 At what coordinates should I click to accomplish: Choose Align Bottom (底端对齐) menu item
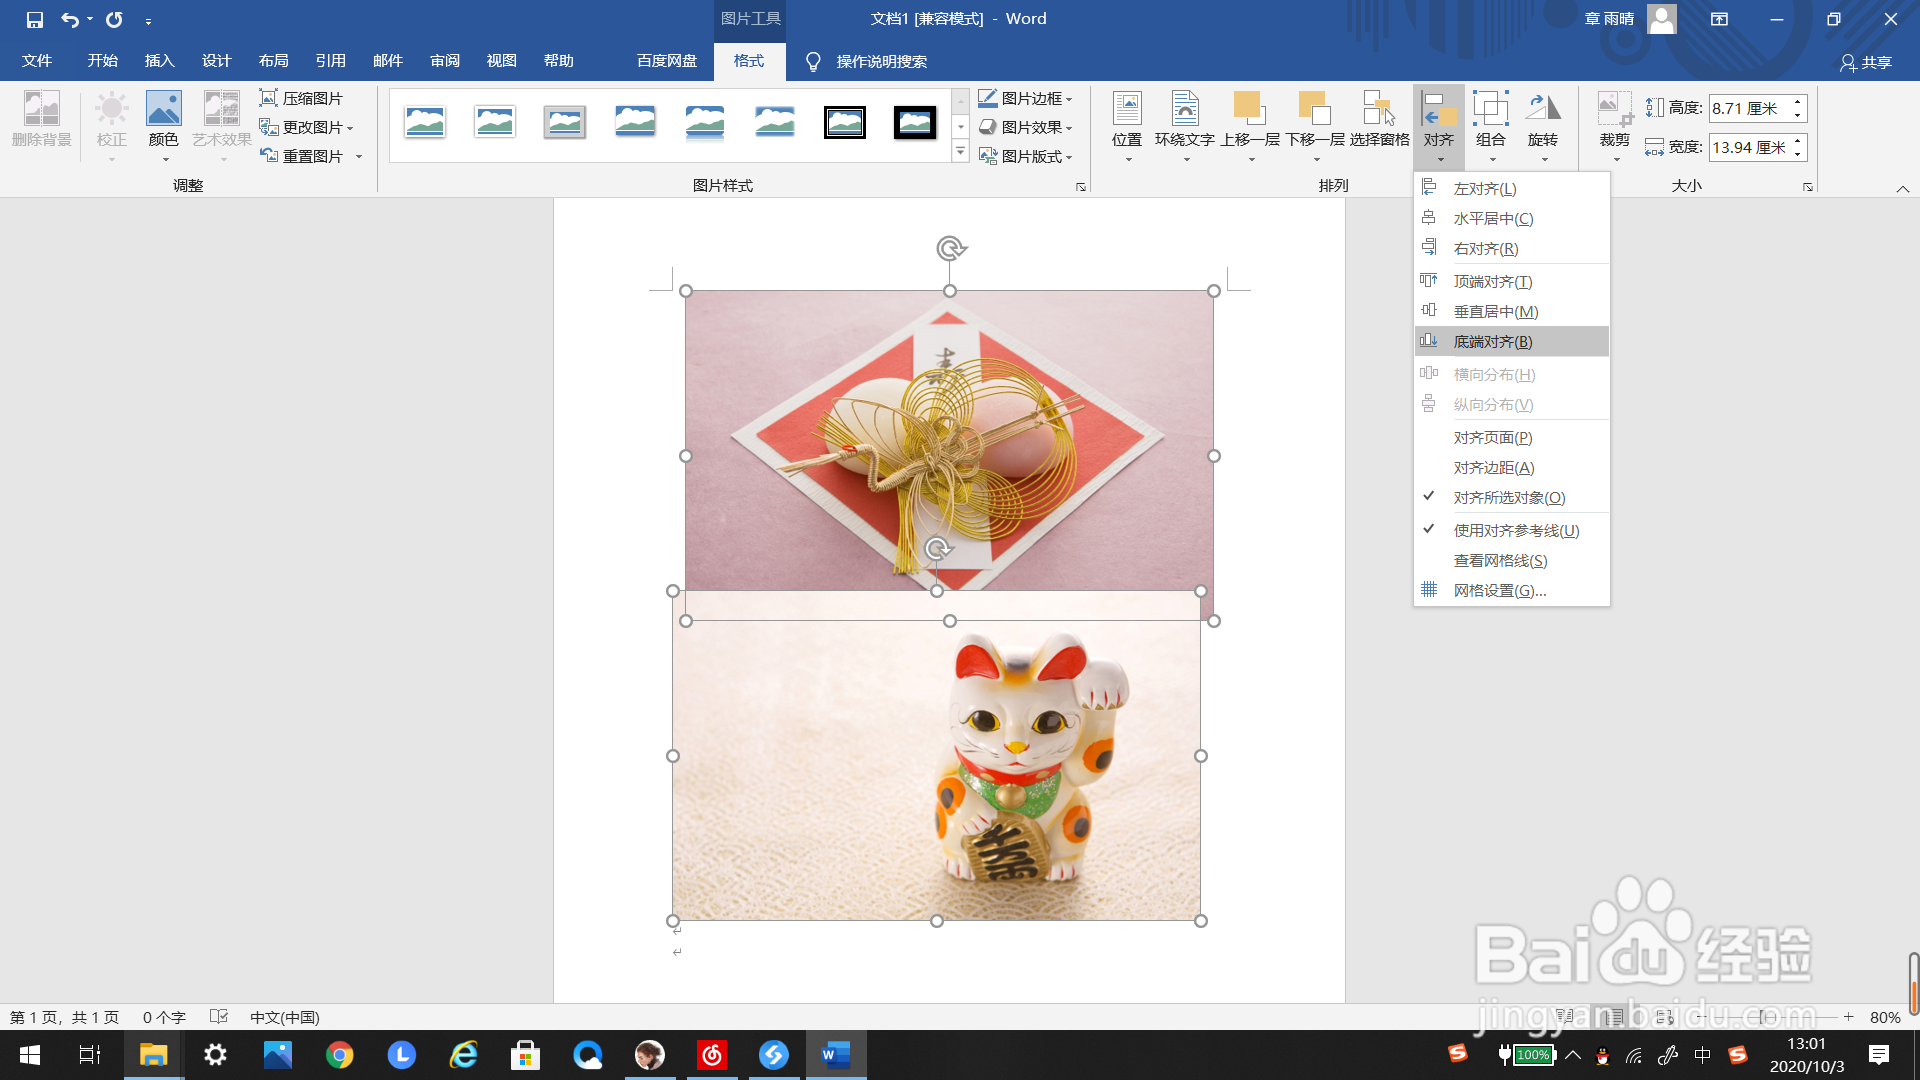point(1511,341)
